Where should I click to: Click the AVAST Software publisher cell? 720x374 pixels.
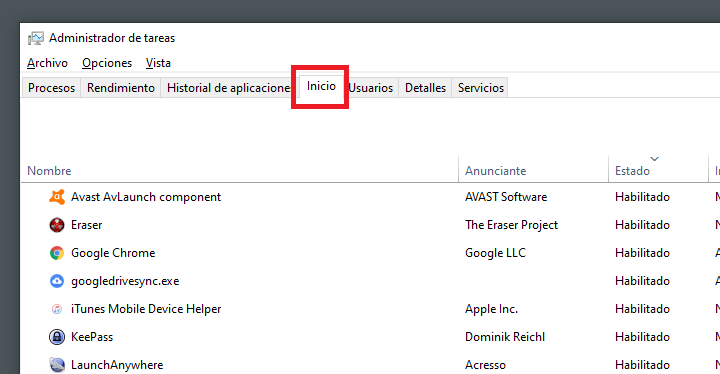tap(506, 197)
